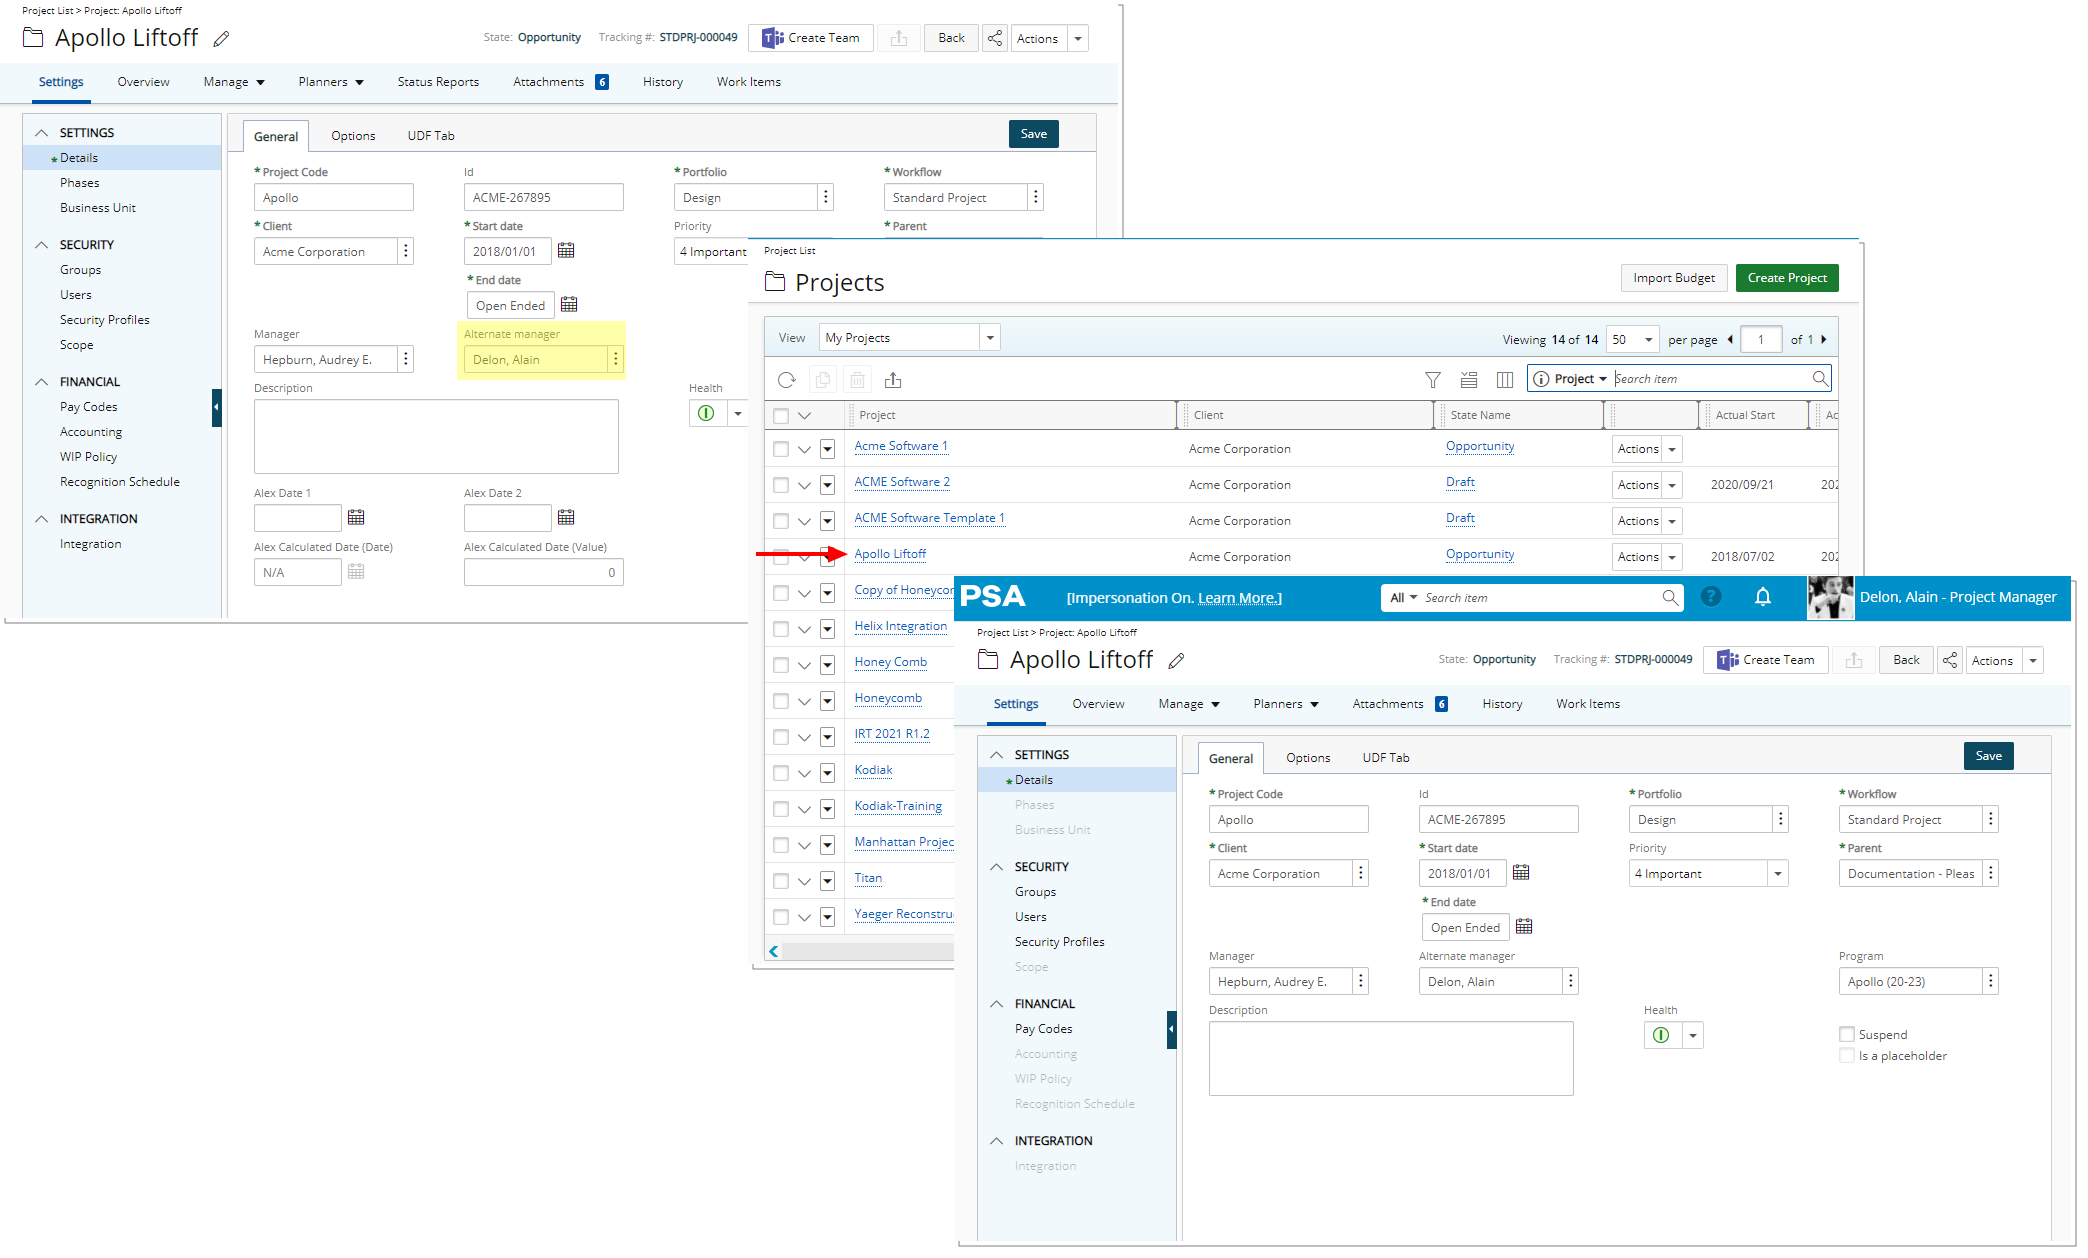Click Save in the bottom-right window

[1988, 756]
